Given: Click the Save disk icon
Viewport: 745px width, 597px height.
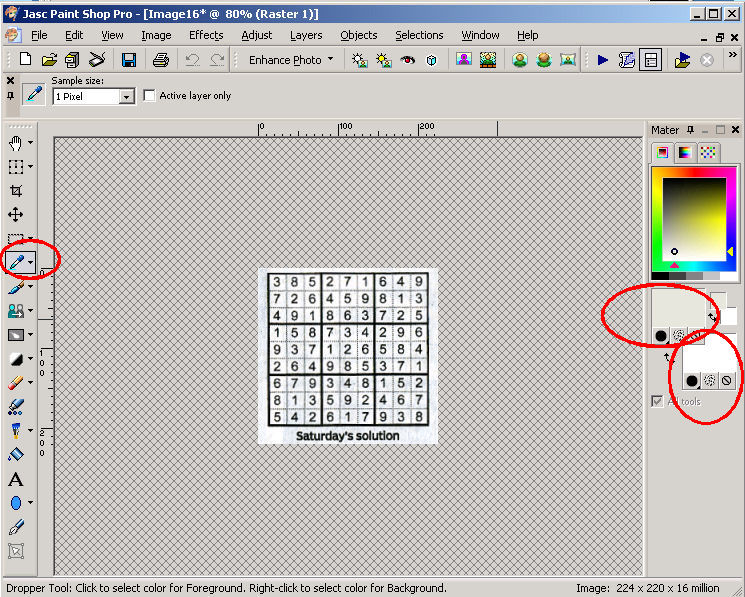Looking at the screenshot, I should tap(129, 60).
